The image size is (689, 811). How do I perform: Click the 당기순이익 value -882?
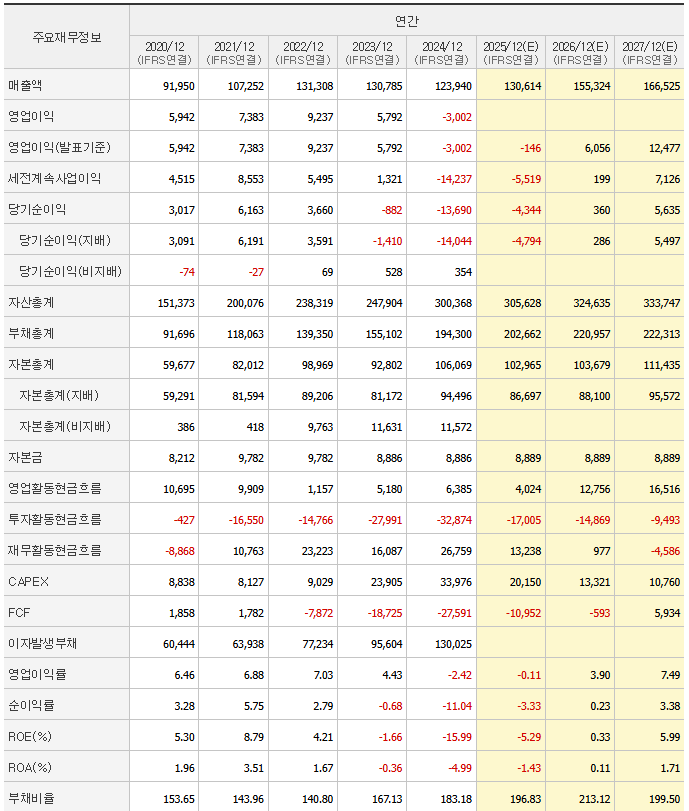tap(392, 211)
